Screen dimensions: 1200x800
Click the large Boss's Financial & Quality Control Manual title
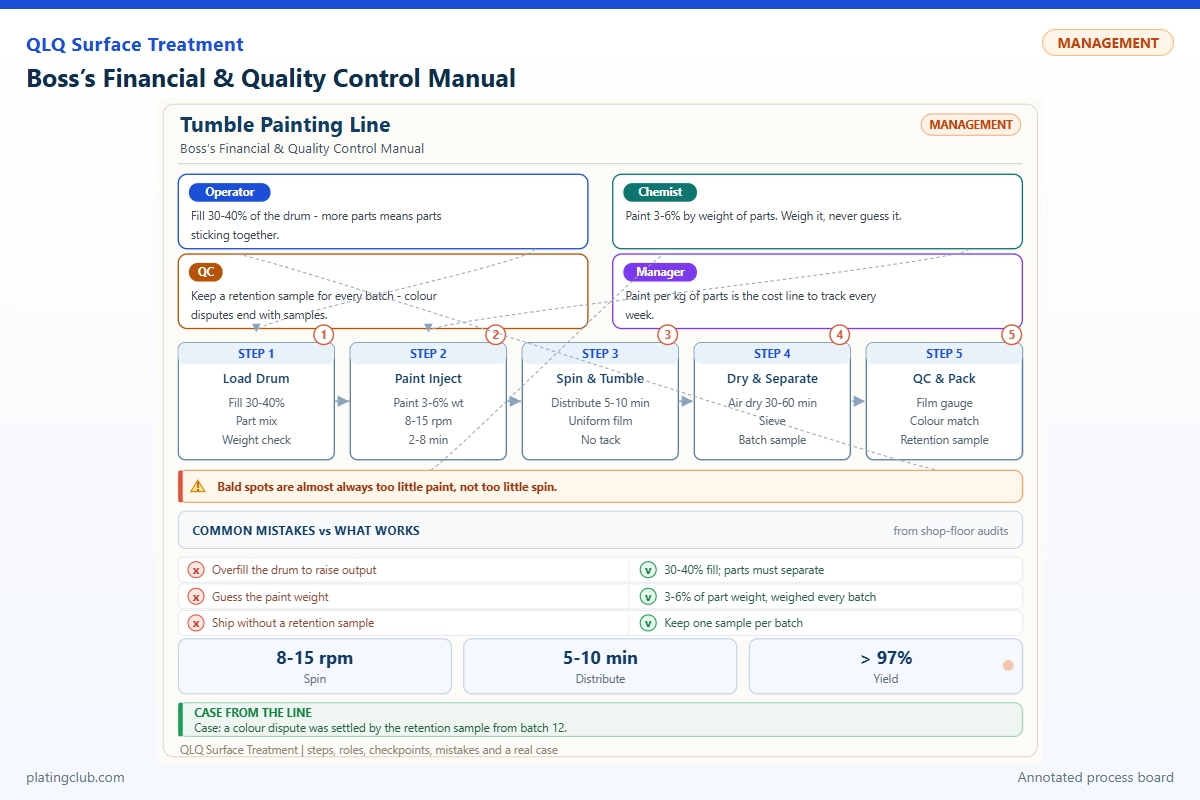tap(271, 78)
